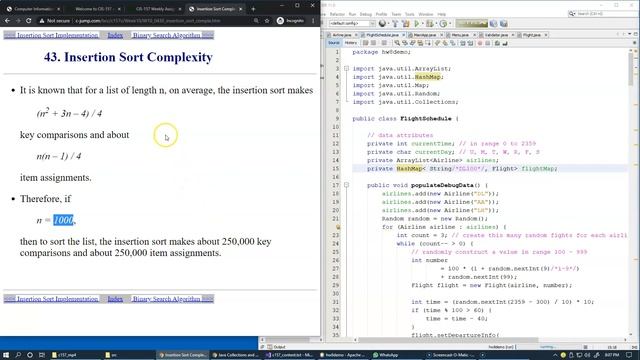Close the FlightSchedule.java editor tab
The image size is (640, 360).
(x=403, y=35)
